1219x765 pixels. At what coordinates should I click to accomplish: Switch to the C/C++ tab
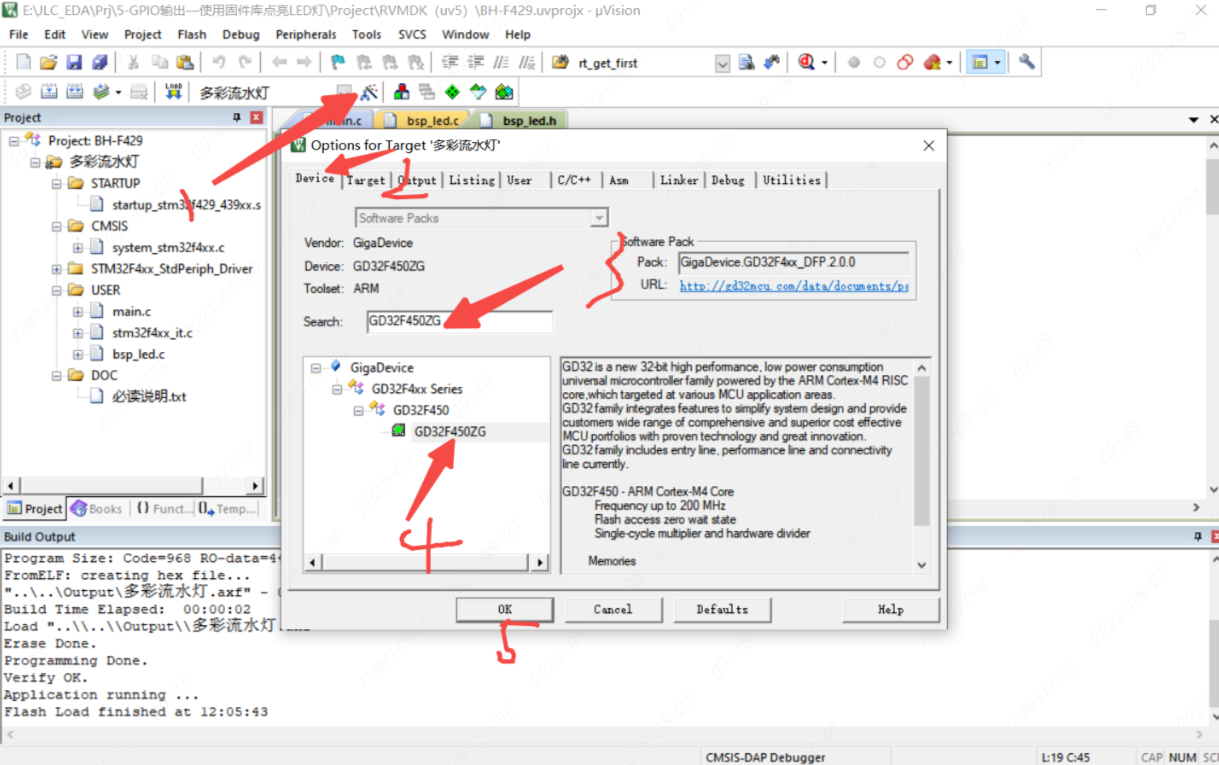(x=574, y=180)
